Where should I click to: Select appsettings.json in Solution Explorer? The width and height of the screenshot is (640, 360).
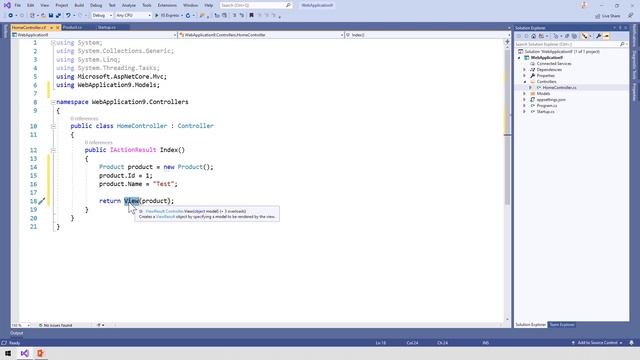click(551, 100)
